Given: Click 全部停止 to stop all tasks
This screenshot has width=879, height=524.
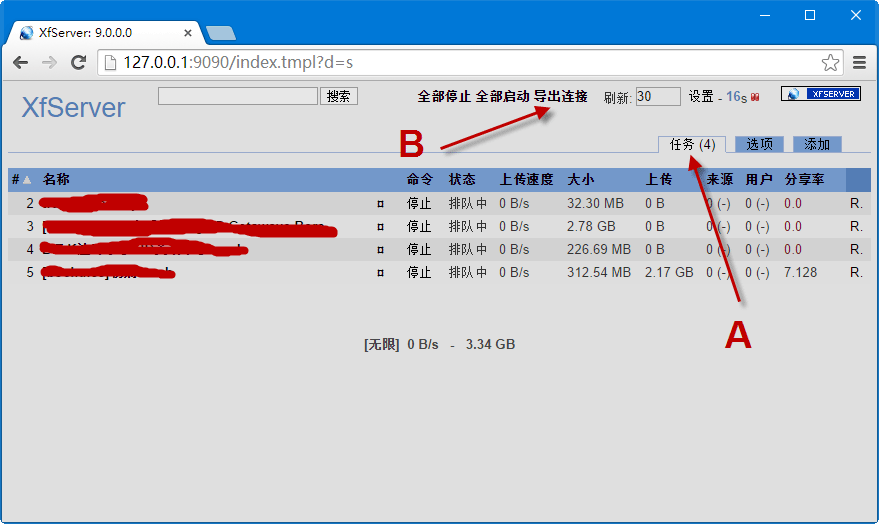Looking at the screenshot, I should [x=444, y=96].
